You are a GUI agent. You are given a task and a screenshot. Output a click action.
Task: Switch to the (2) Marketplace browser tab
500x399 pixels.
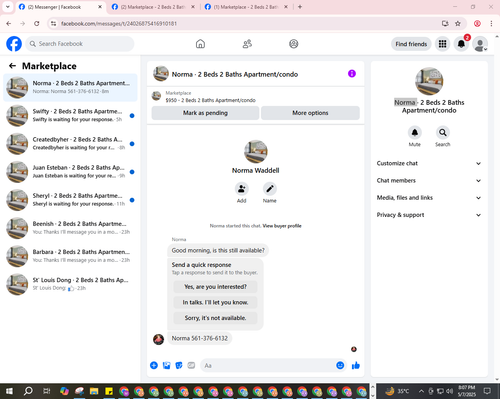click(x=153, y=7)
